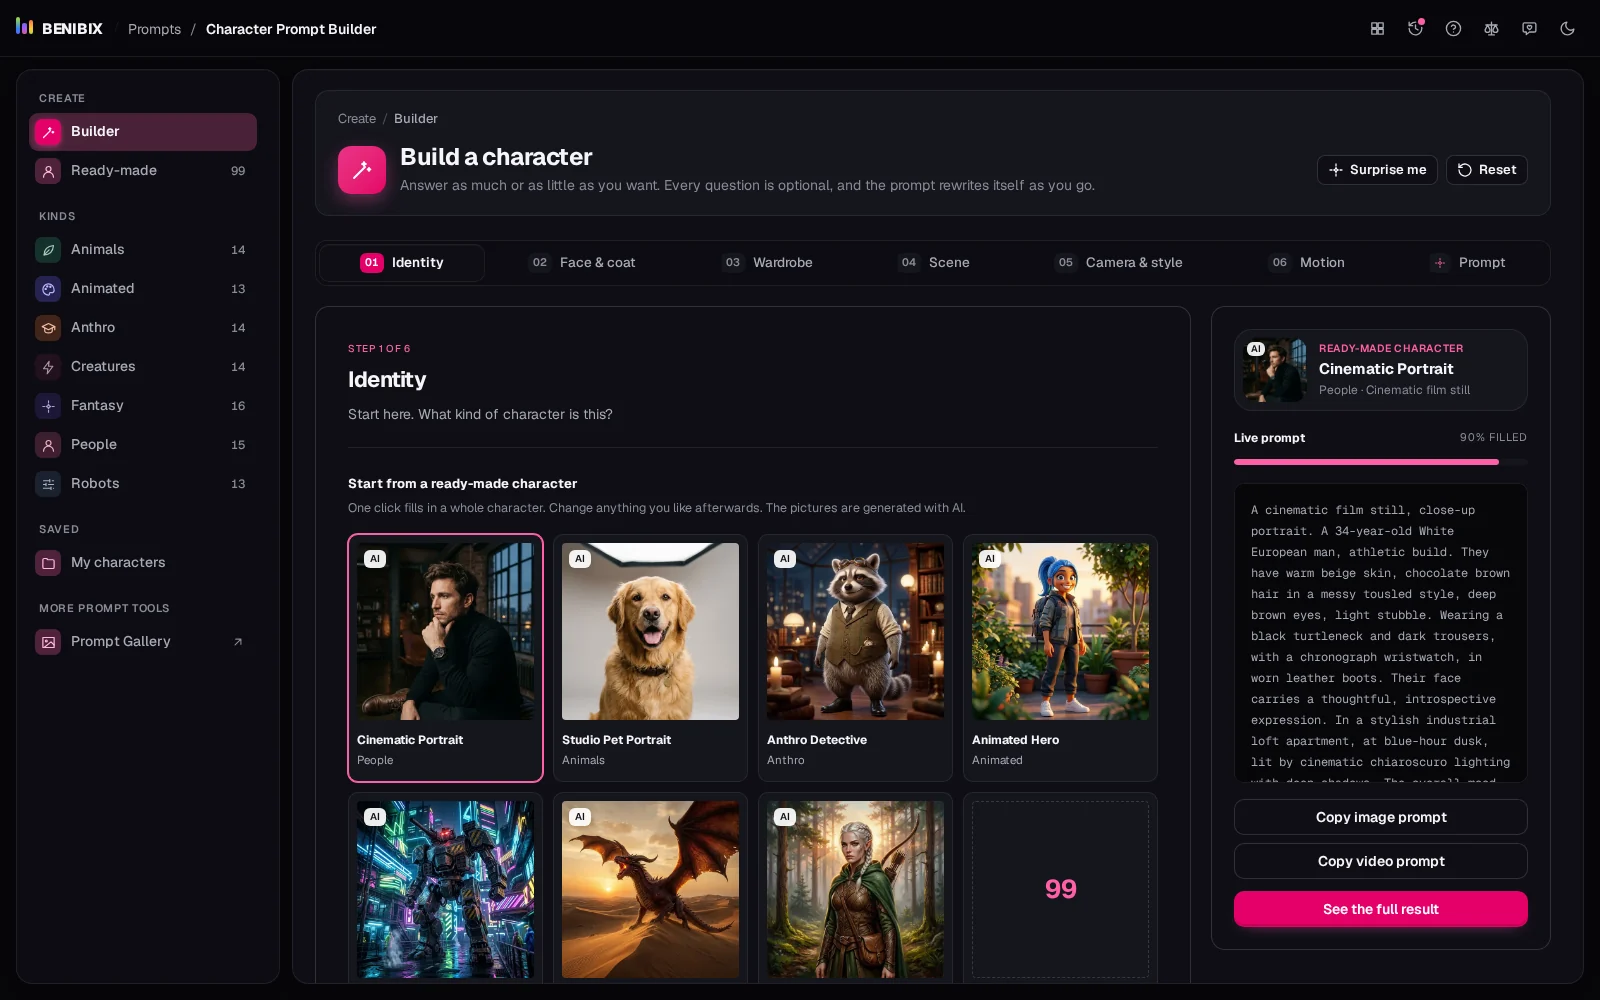Click the People person icon in sidebar

point(48,445)
